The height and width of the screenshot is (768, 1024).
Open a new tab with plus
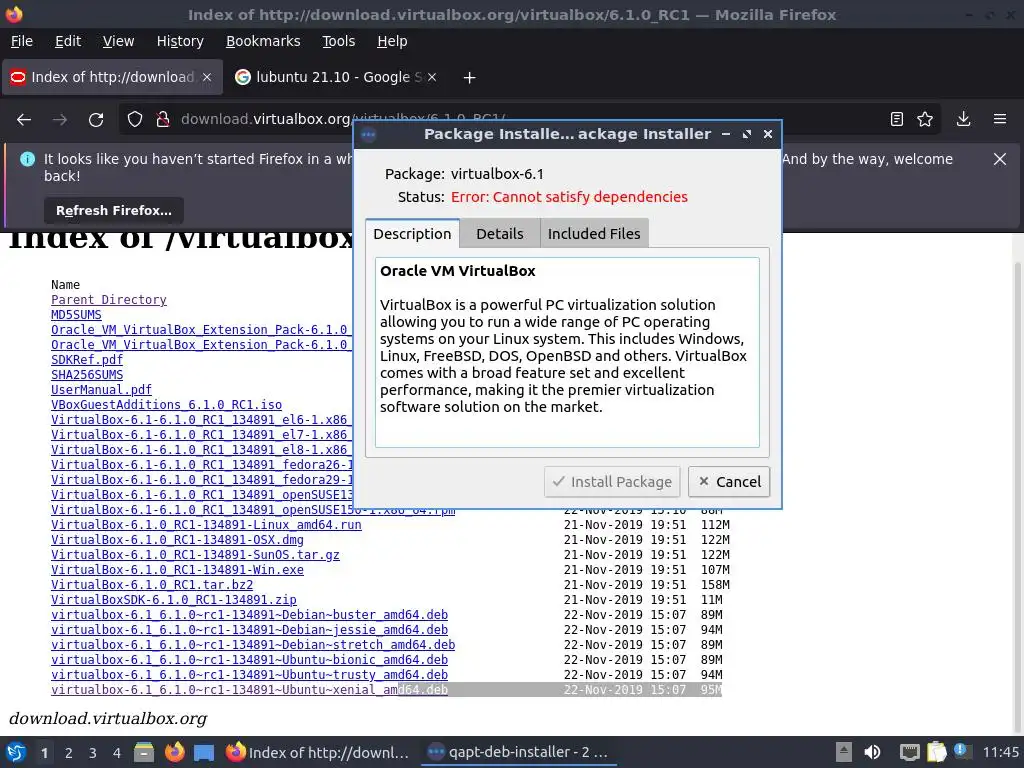tap(469, 78)
